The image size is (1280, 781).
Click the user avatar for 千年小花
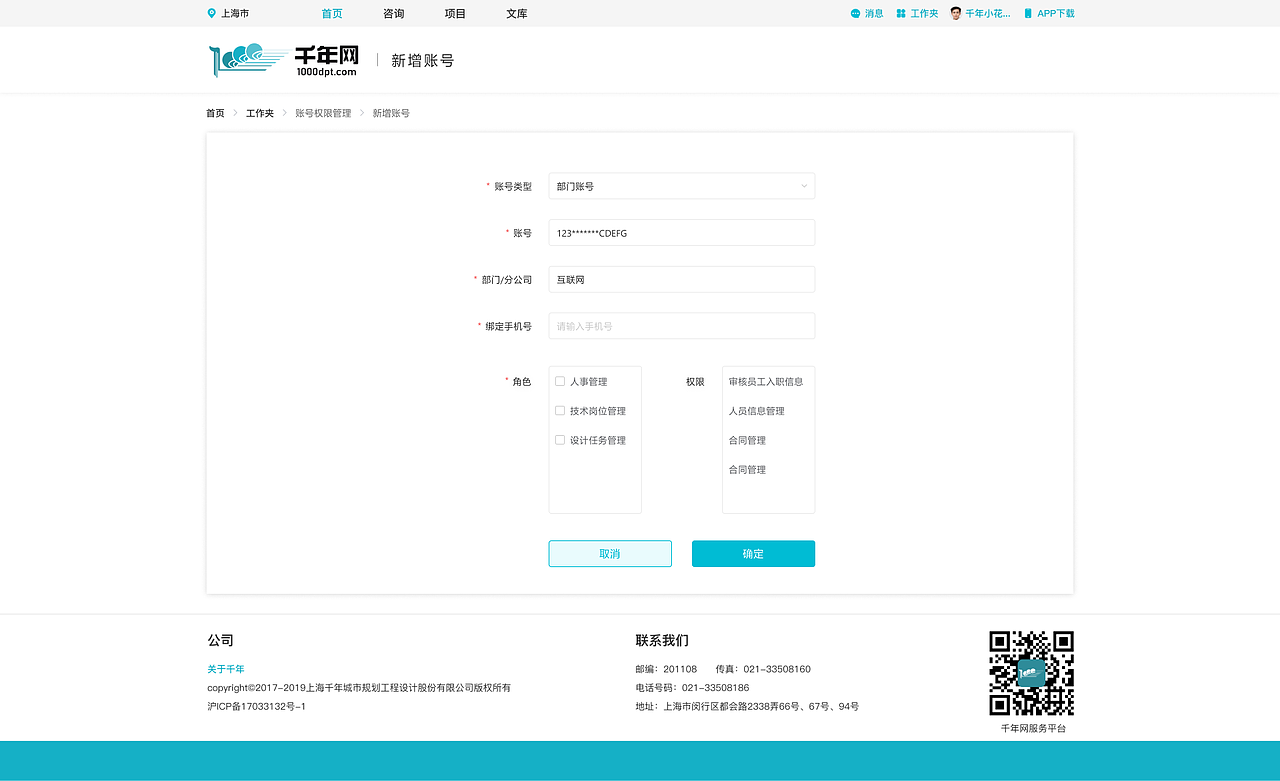956,14
